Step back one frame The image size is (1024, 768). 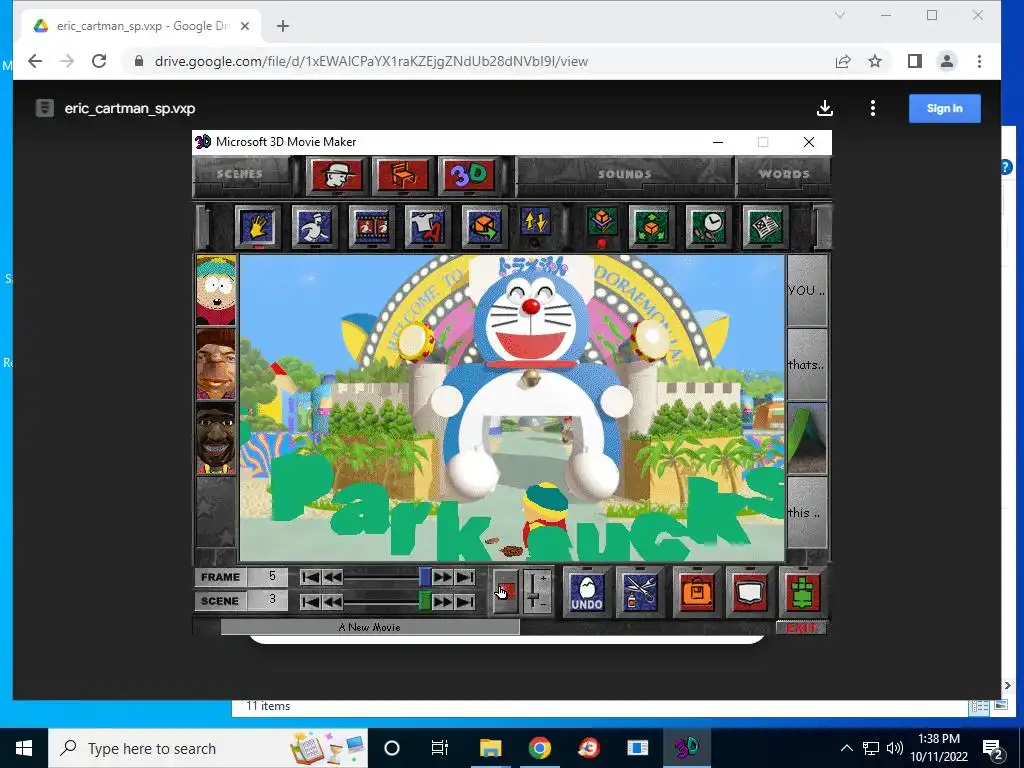(332, 577)
